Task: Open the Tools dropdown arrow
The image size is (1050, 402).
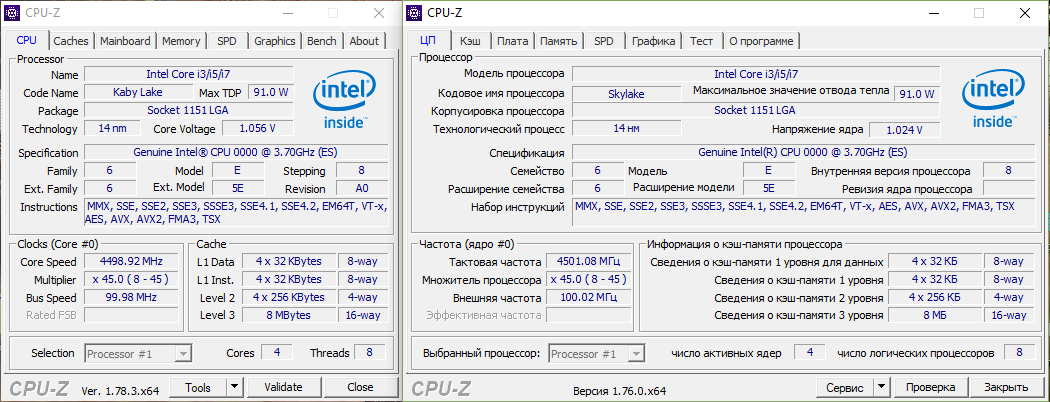Action: click(x=234, y=387)
